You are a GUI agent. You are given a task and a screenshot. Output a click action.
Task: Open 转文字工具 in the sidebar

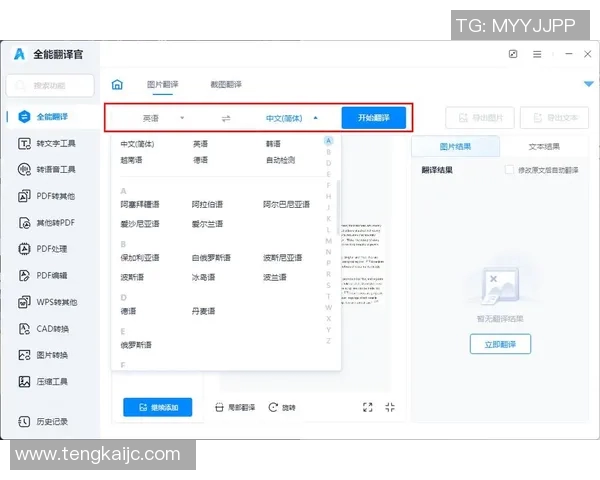(47, 144)
